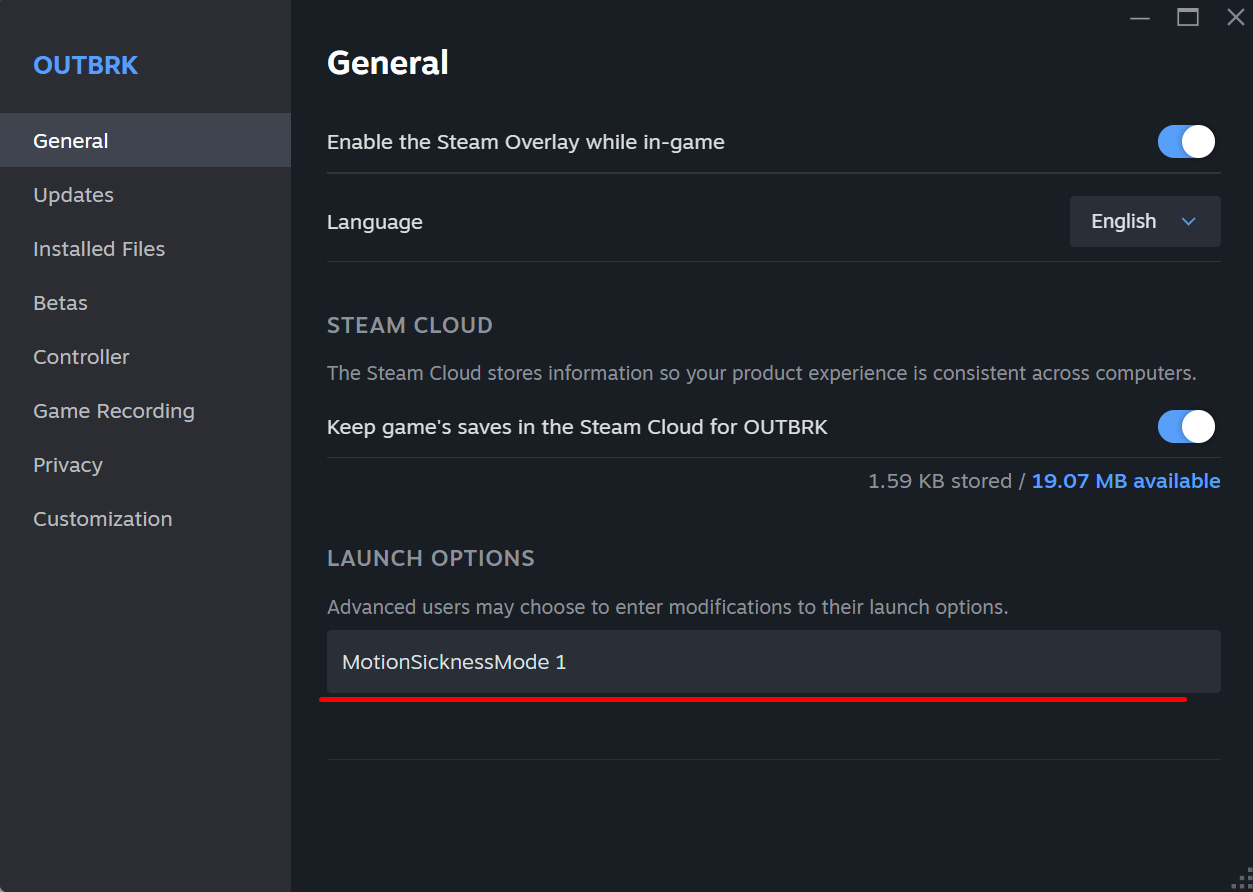Click the OUTBRK game title
1253x892 pixels.
pyautogui.click(x=85, y=65)
